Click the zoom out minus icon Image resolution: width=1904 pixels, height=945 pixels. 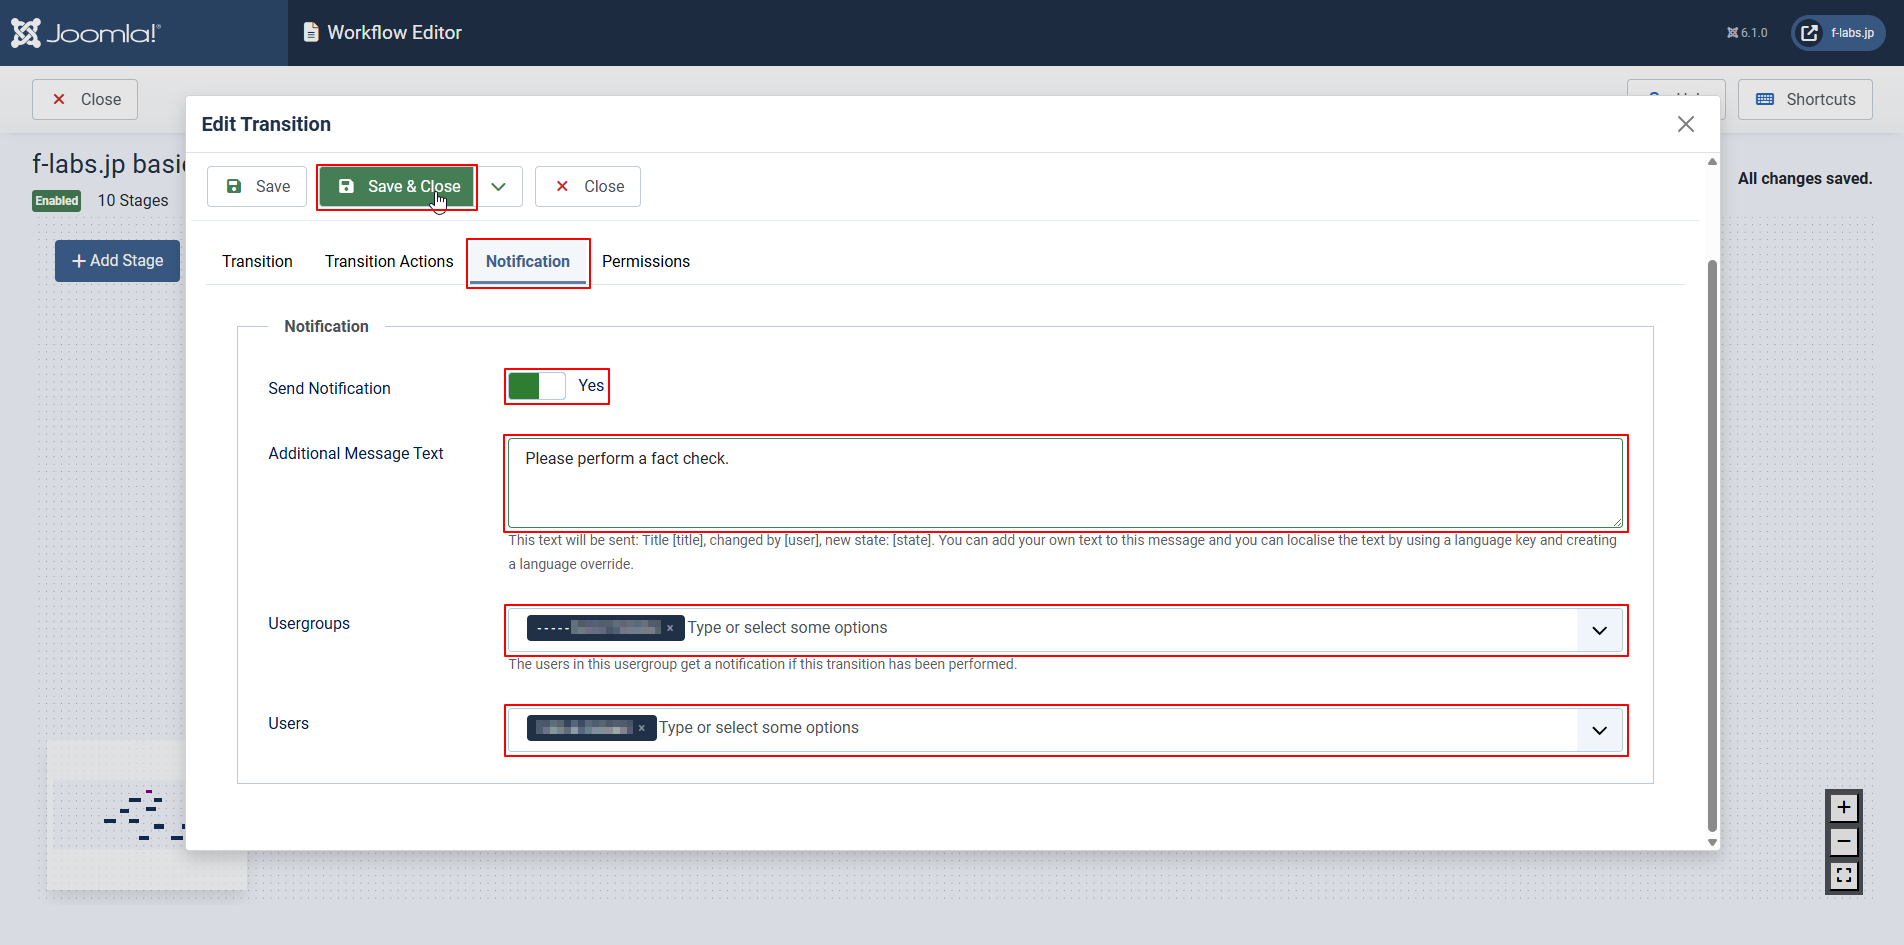[x=1843, y=842]
